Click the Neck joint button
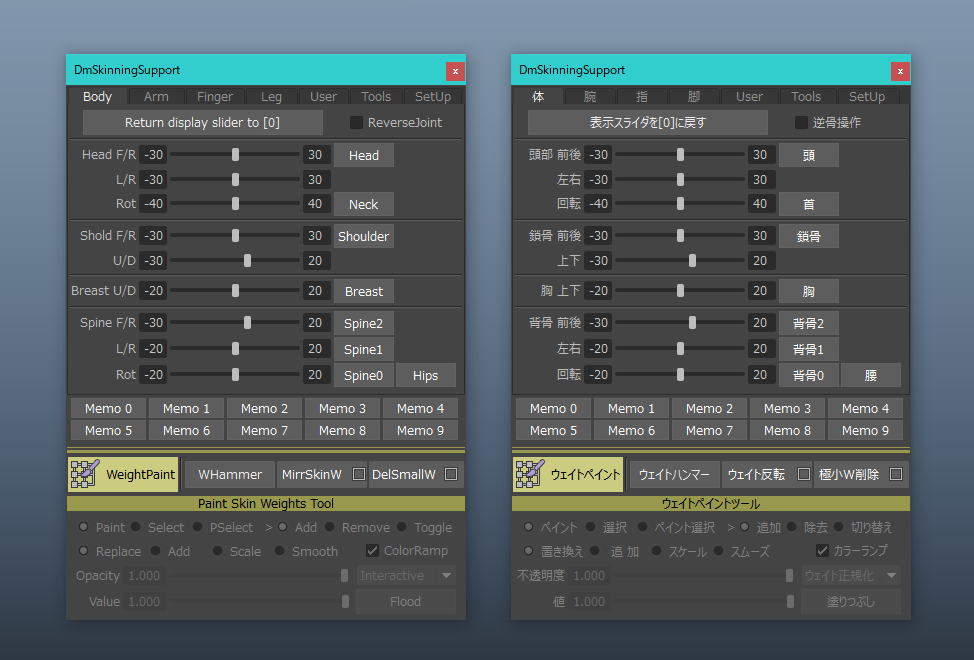 (x=363, y=204)
